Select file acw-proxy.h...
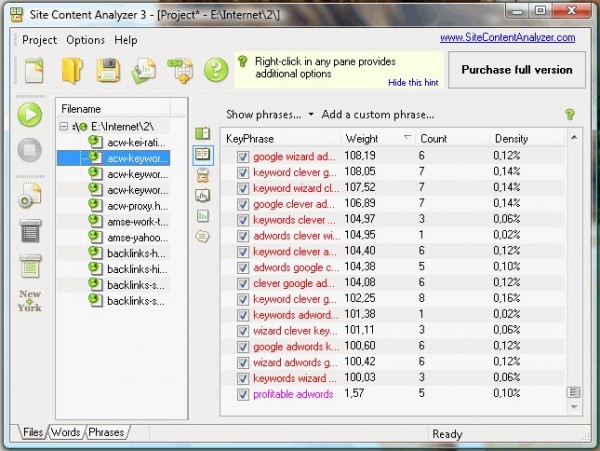Image resolution: width=600 pixels, height=451 pixels. point(137,206)
